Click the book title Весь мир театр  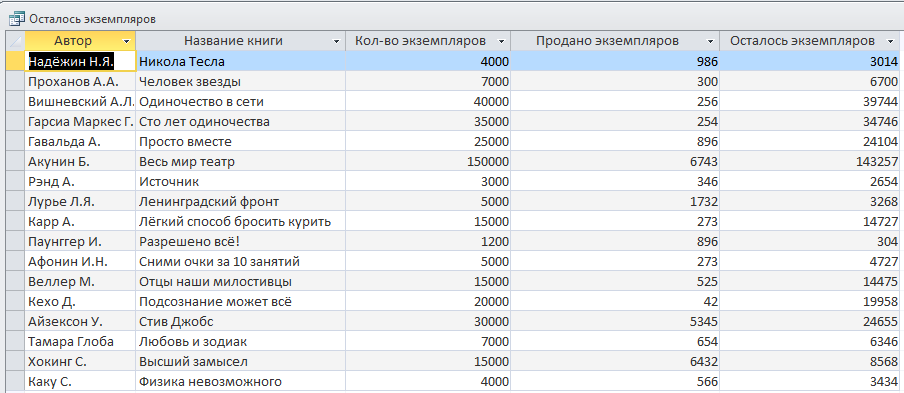[187, 162]
